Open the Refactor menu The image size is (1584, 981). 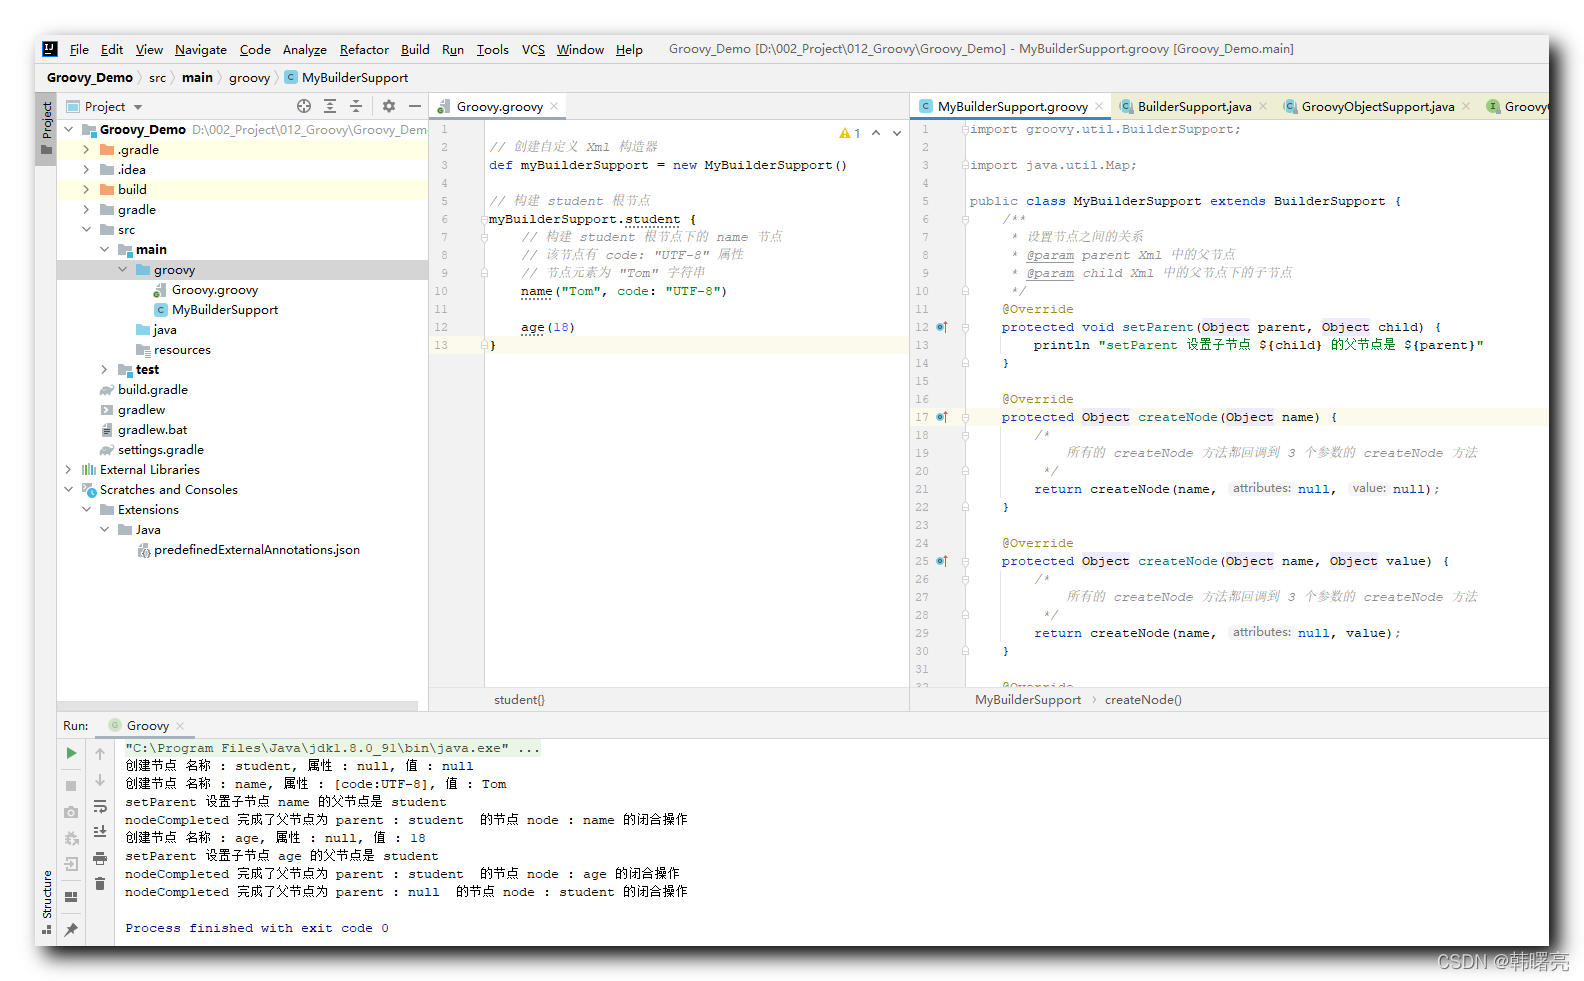click(x=364, y=49)
